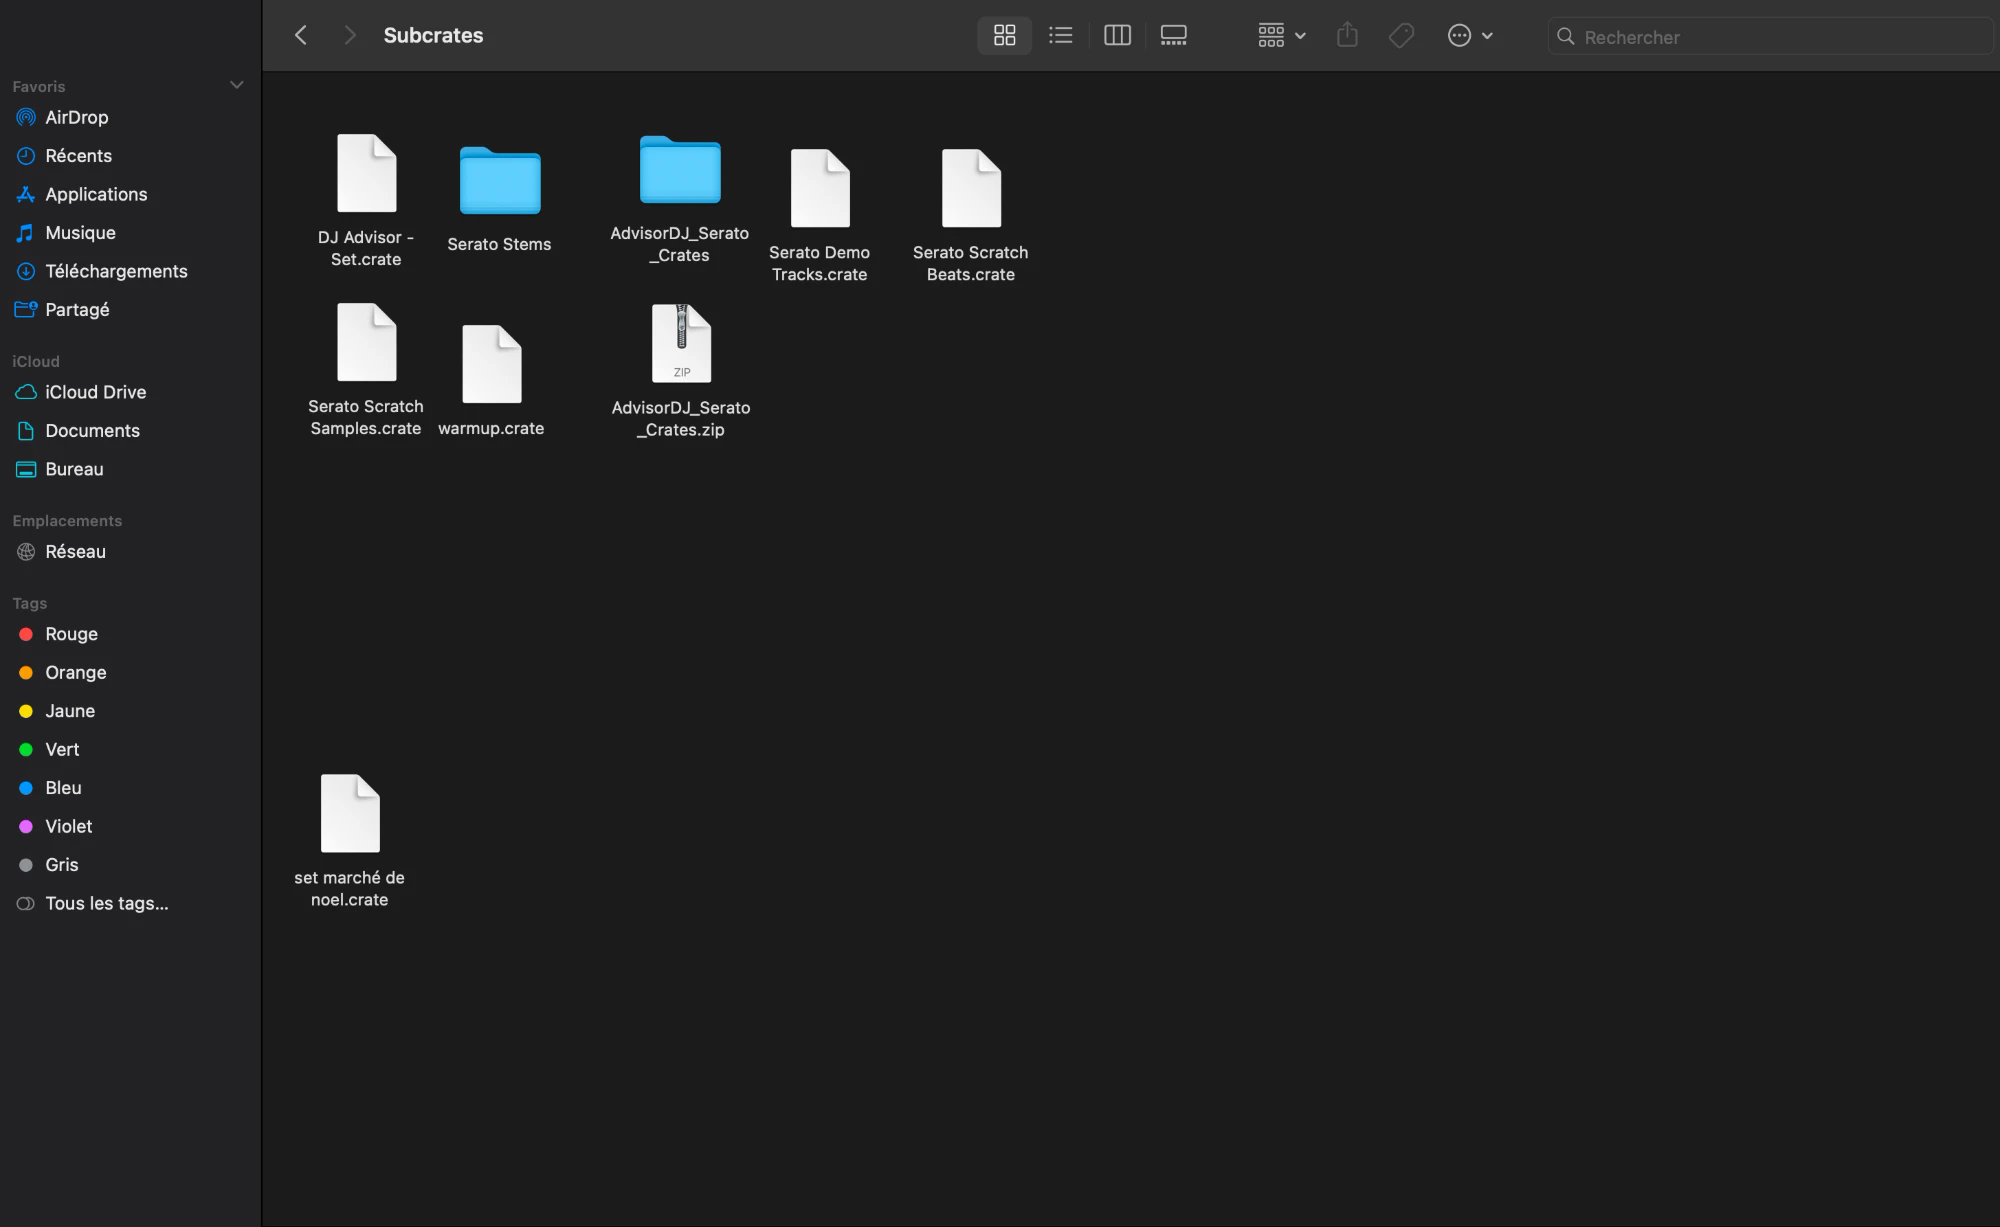Click the Subcrates window title
This screenshot has width=2000, height=1227.
tap(433, 36)
